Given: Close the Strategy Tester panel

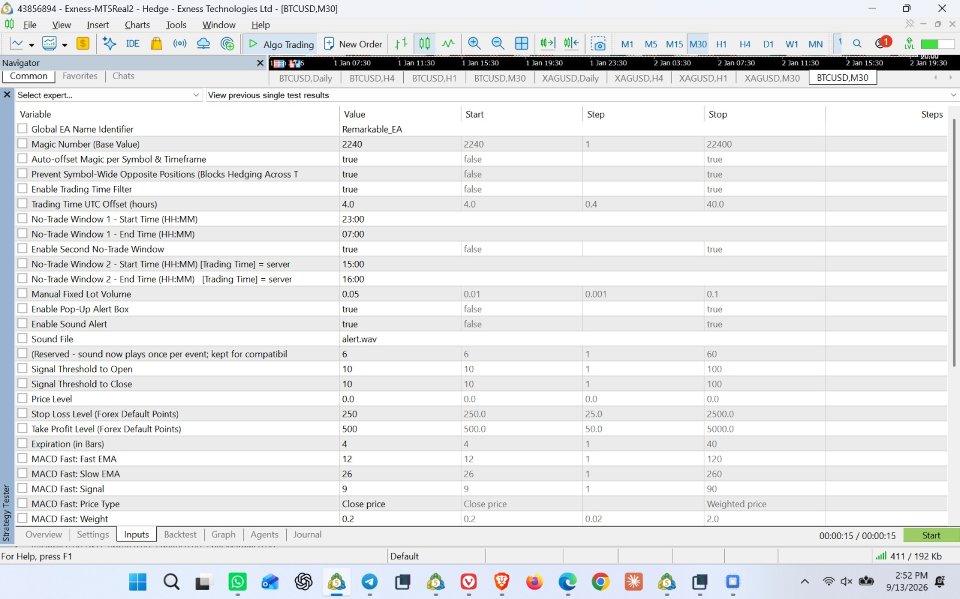Looking at the screenshot, I should 7,95.
